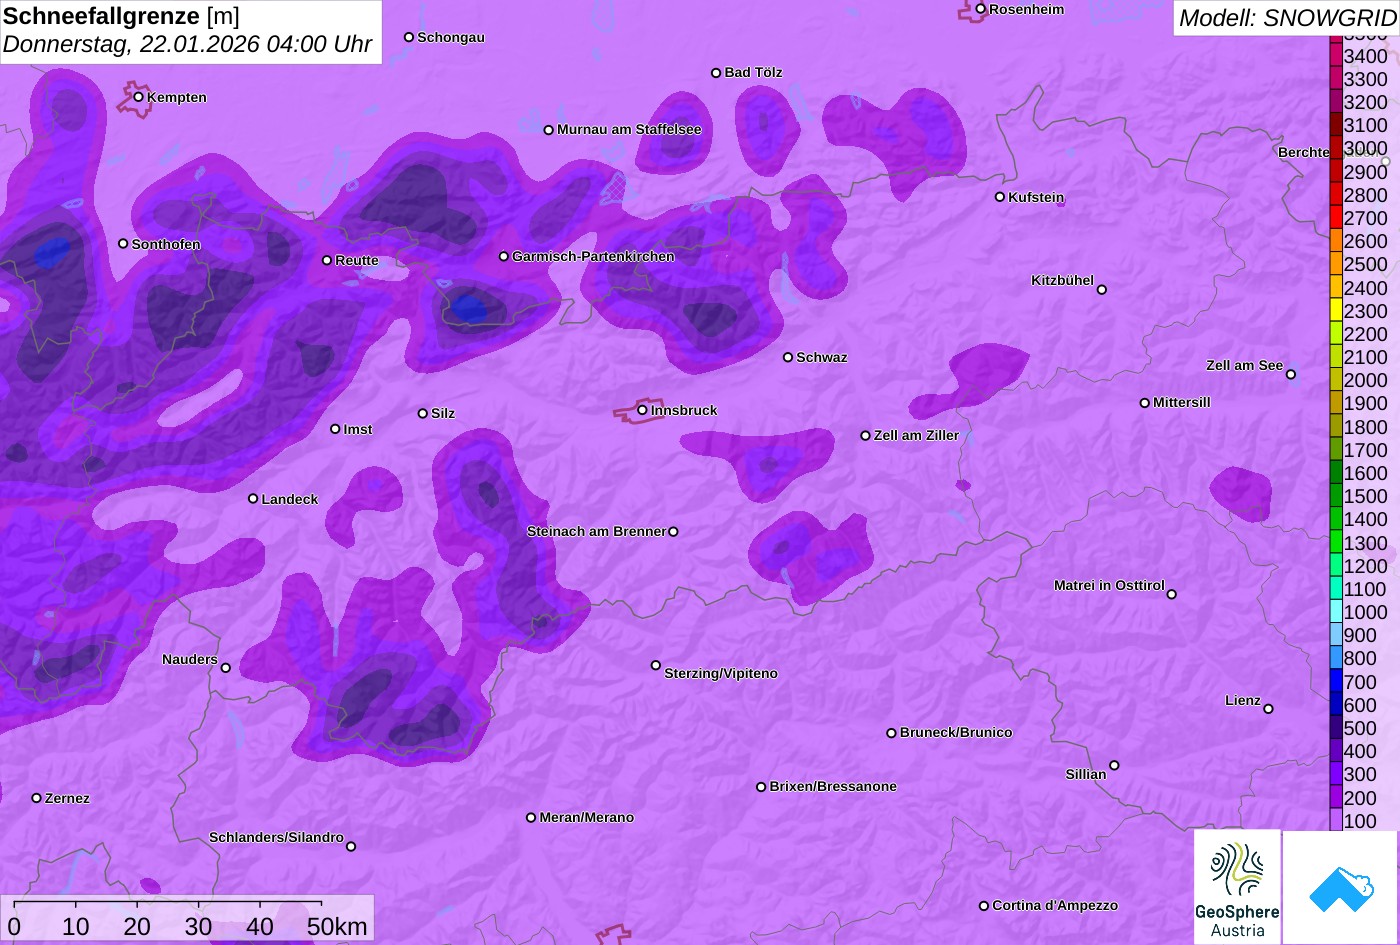1400x945 pixels.
Task: Select the 2300 m yellow legend swatch
Action: click(x=1336, y=310)
